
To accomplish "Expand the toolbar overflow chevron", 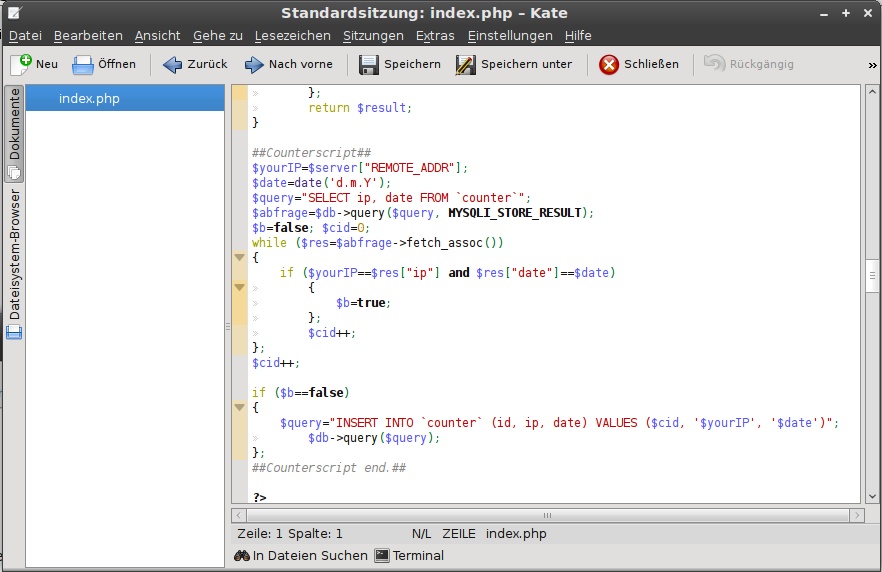I will coord(872,64).
